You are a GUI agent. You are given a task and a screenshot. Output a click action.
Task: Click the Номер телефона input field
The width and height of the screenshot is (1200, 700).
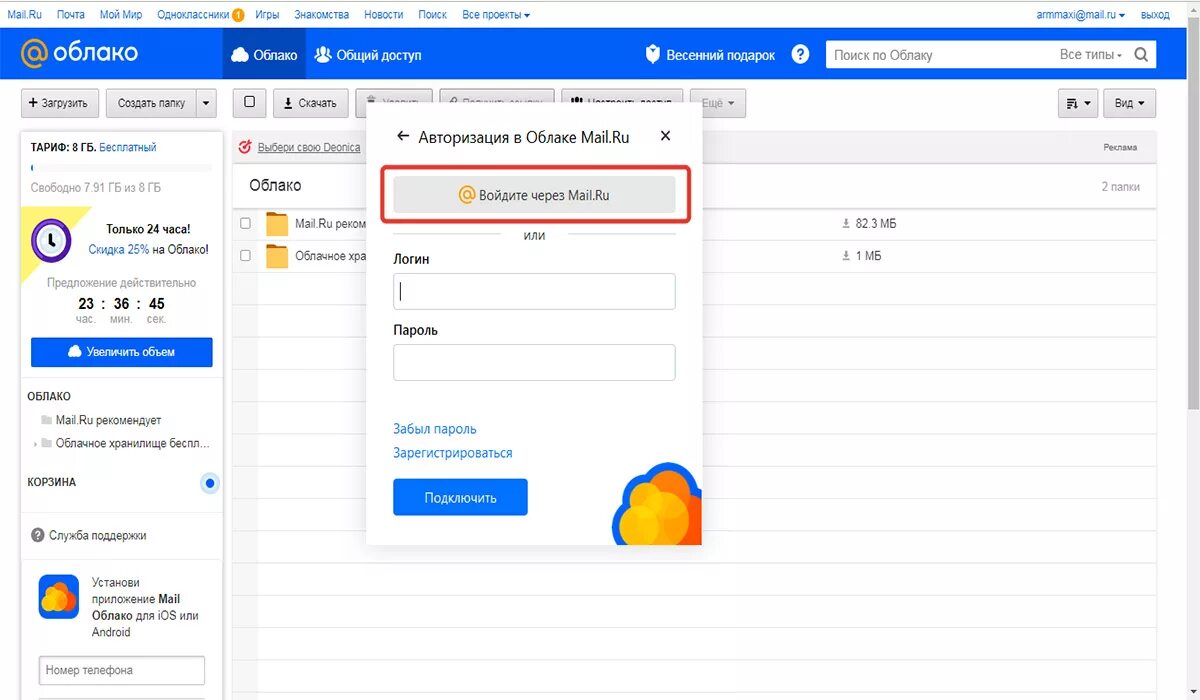pos(122,670)
